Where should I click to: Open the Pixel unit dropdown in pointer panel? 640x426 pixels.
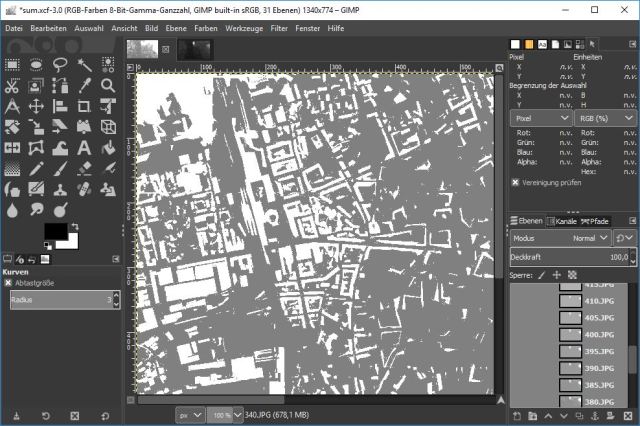point(541,118)
